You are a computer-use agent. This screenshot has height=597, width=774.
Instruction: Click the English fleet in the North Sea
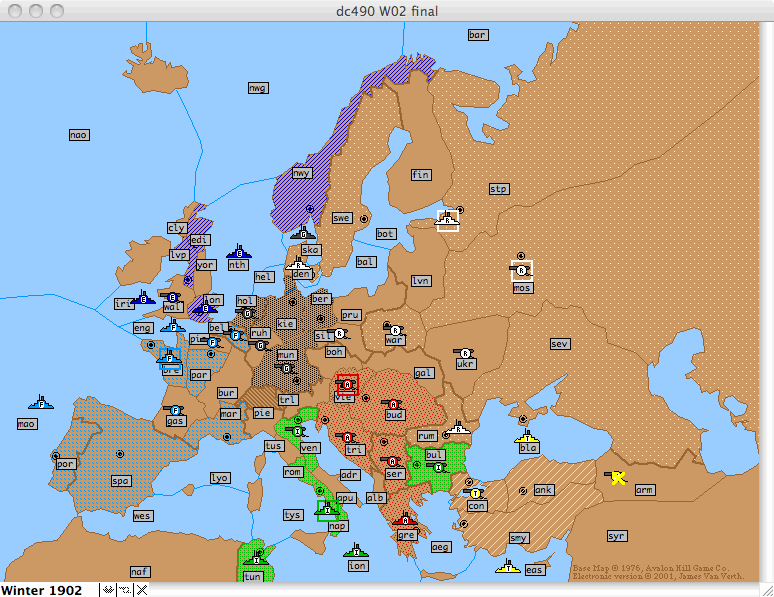coord(238,252)
